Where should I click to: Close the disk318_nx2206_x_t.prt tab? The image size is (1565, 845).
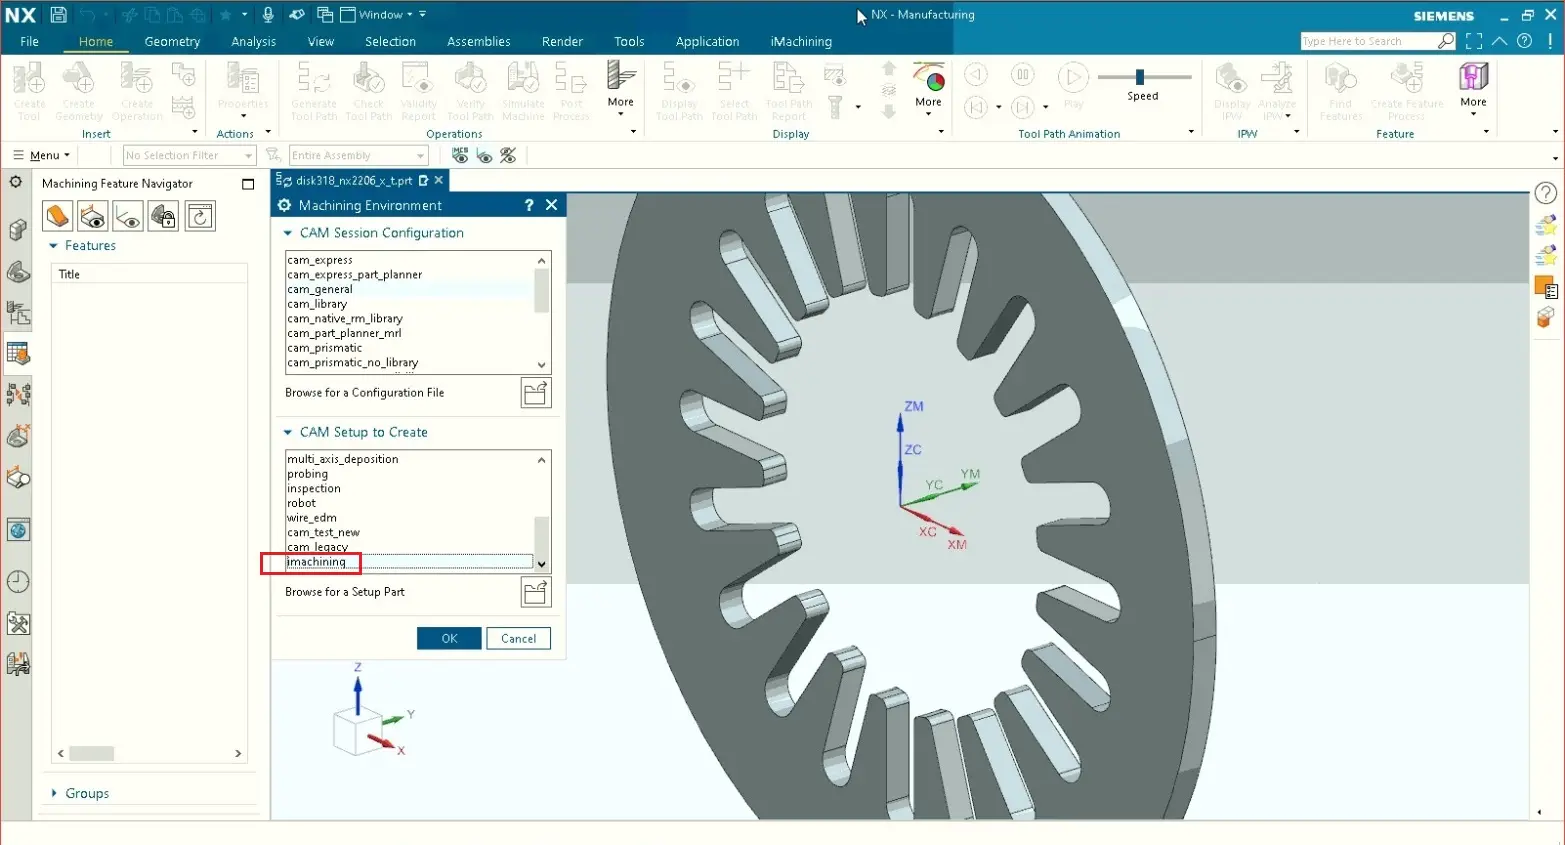(439, 181)
